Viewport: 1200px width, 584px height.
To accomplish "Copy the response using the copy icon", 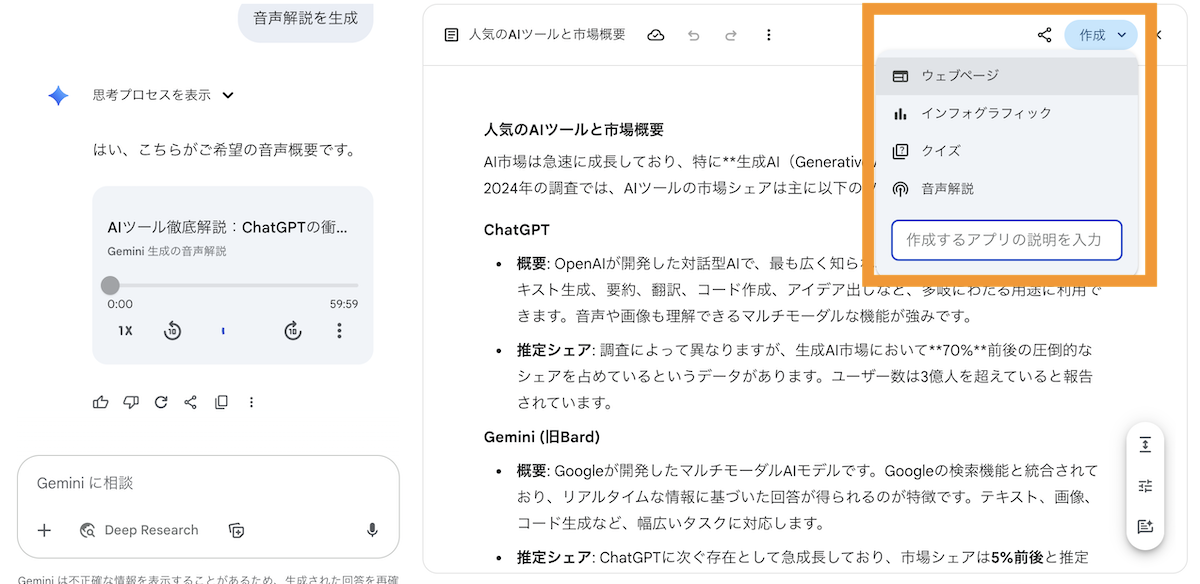I will (x=221, y=402).
